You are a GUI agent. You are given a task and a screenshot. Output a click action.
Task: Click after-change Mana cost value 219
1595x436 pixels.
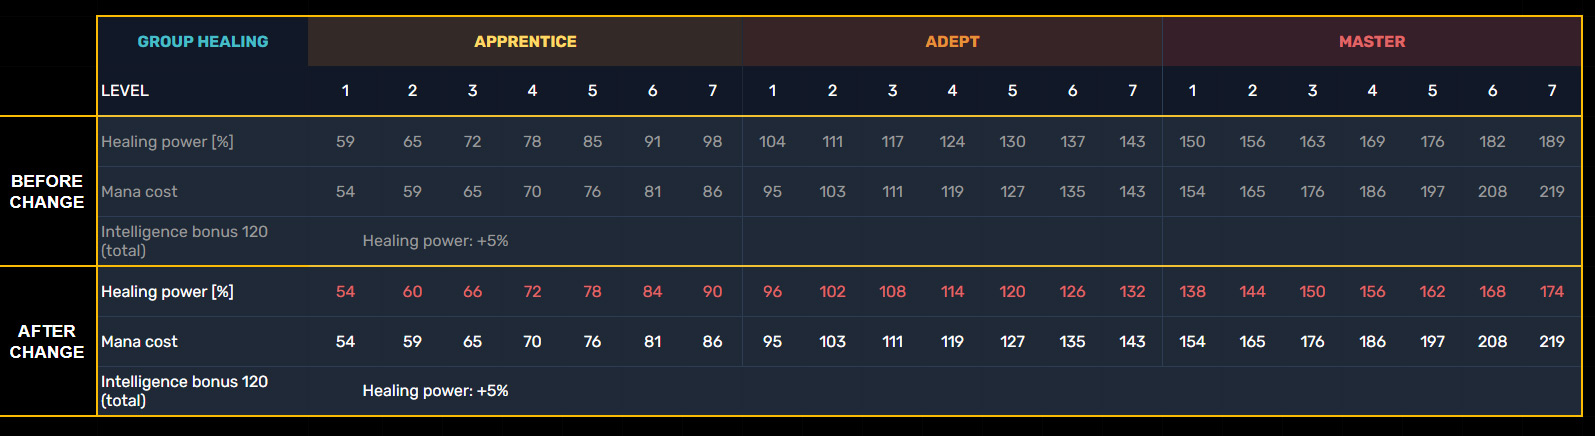[1552, 342]
